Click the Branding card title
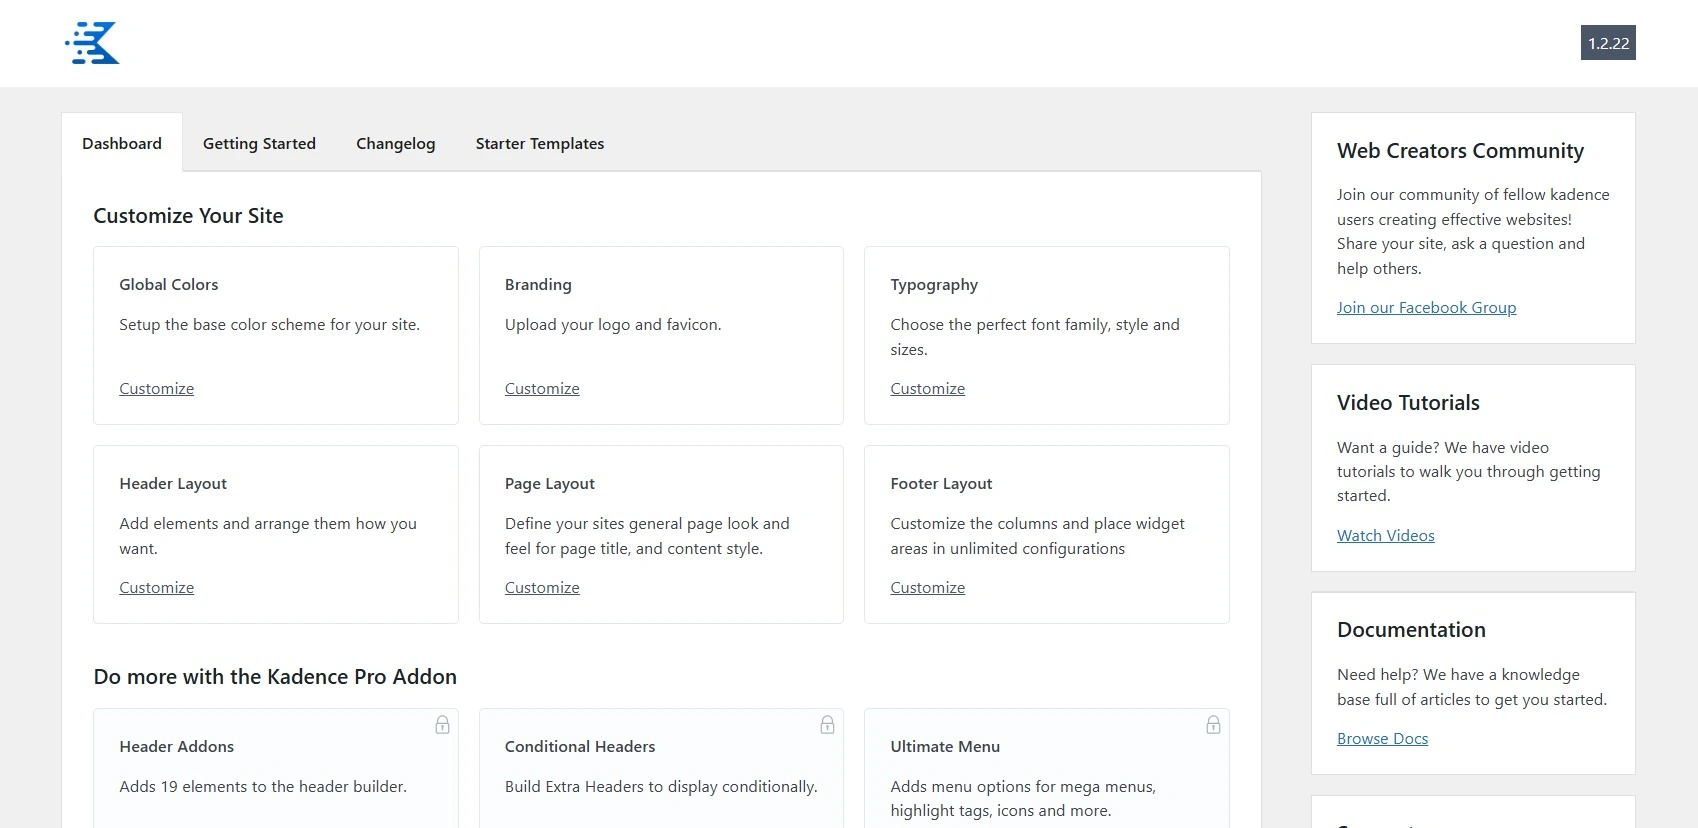The height and width of the screenshot is (828, 1698). (x=538, y=284)
